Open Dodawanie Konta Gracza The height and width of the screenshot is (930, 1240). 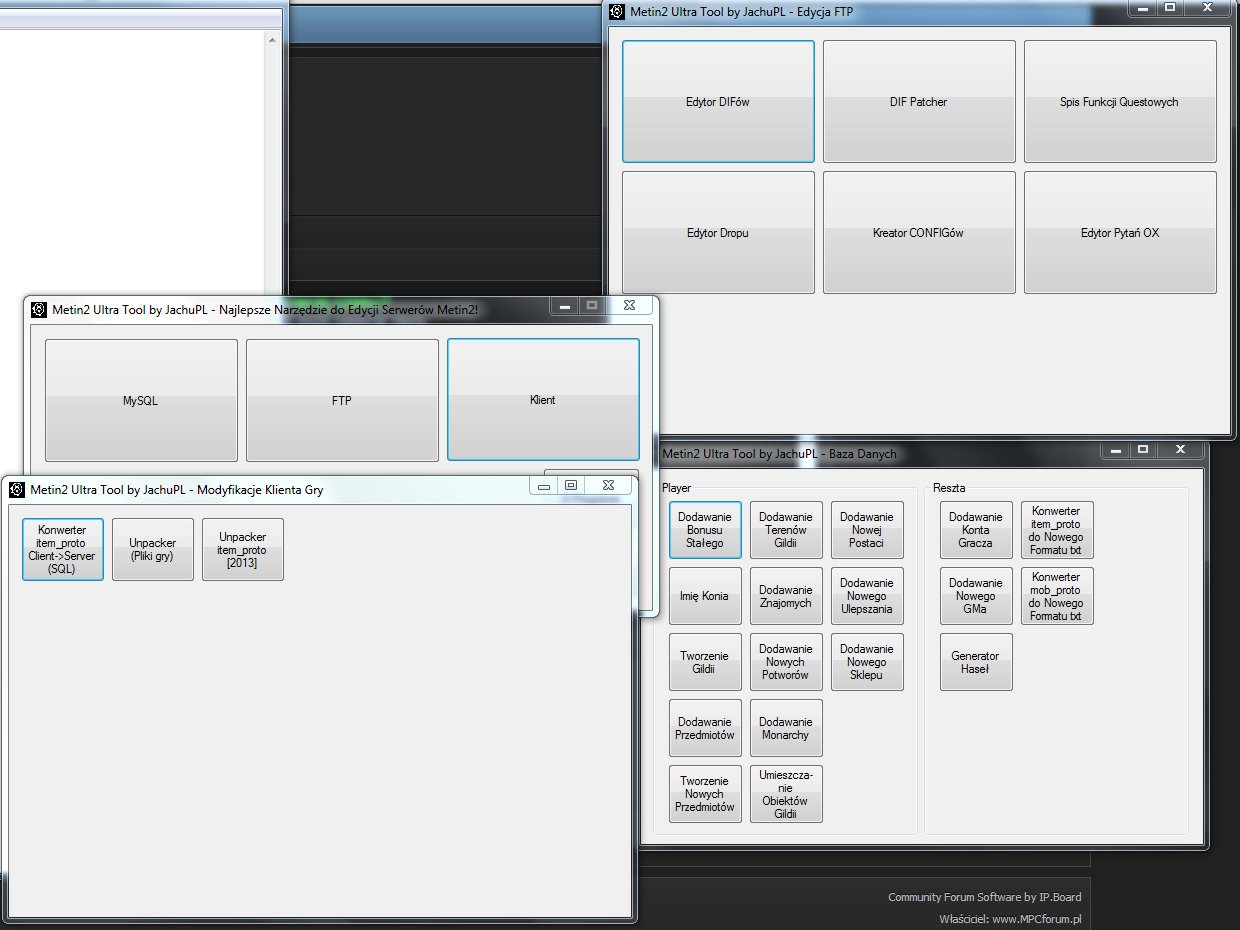click(x=976, y=530)
